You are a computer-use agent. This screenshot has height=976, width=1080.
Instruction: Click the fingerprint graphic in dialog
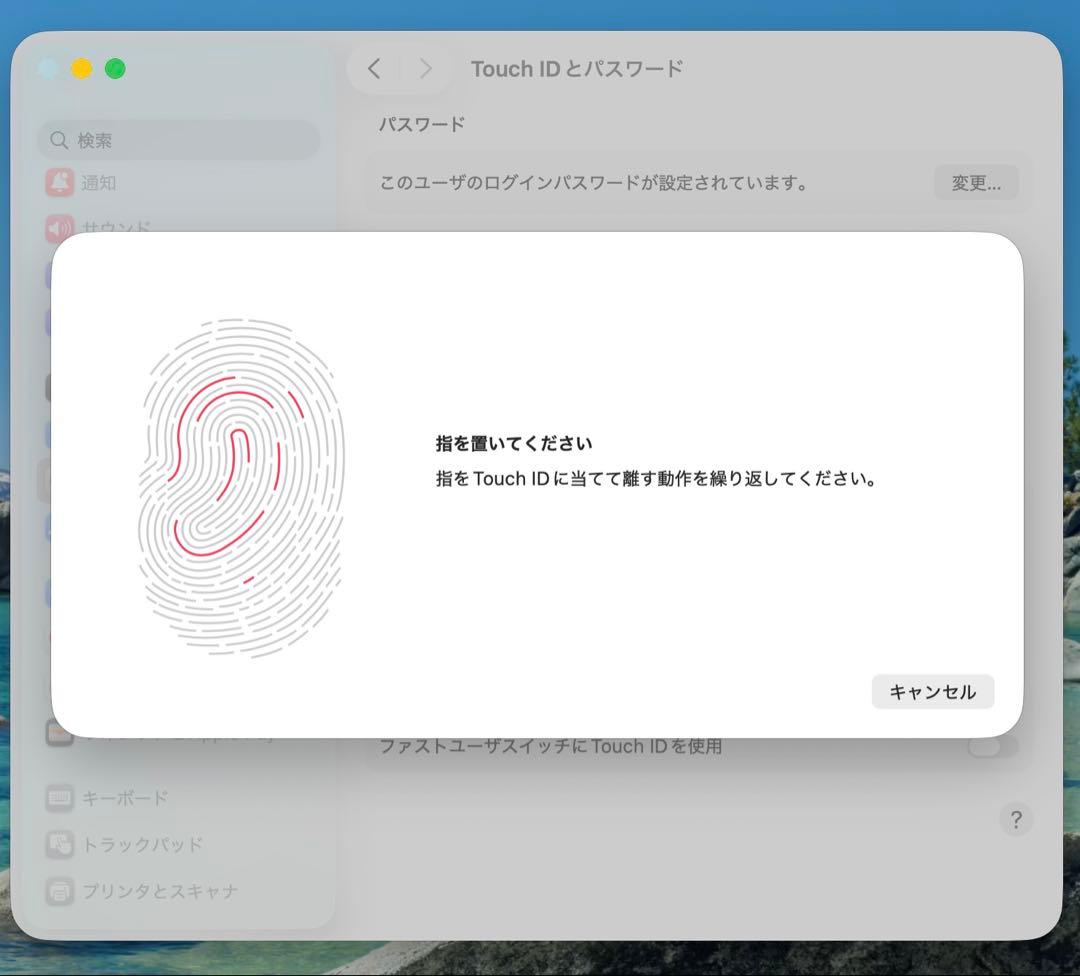(x=241, y=488)
